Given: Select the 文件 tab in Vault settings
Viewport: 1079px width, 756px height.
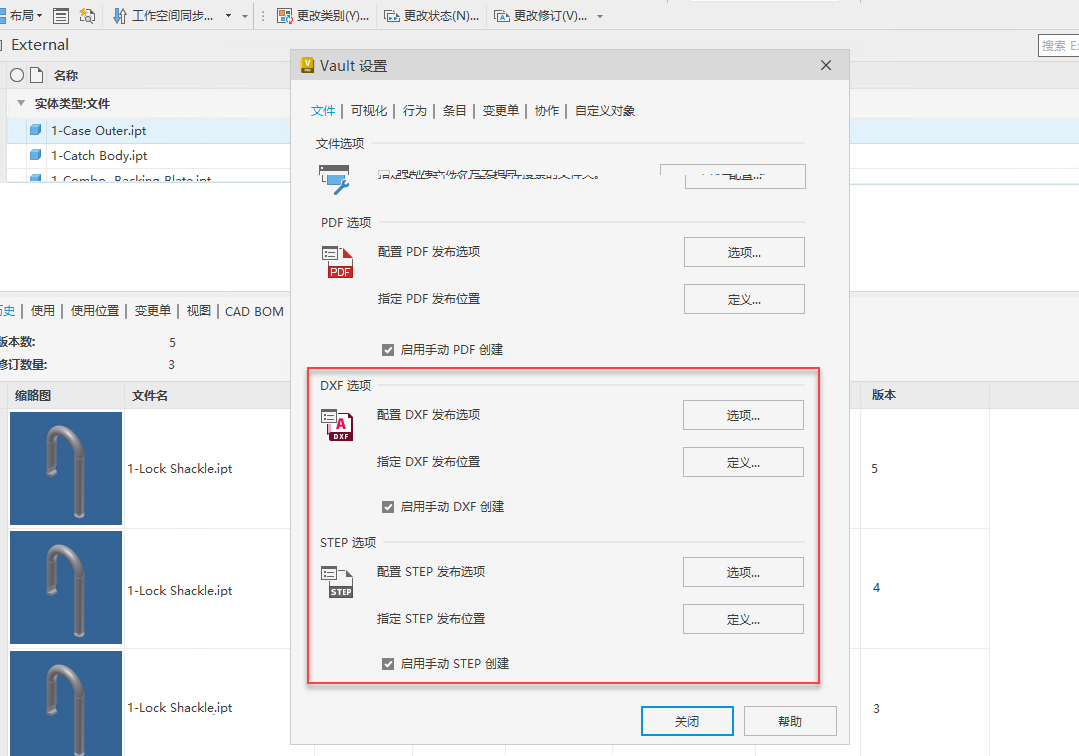Looking at the screenshot, I should [323, 111].
